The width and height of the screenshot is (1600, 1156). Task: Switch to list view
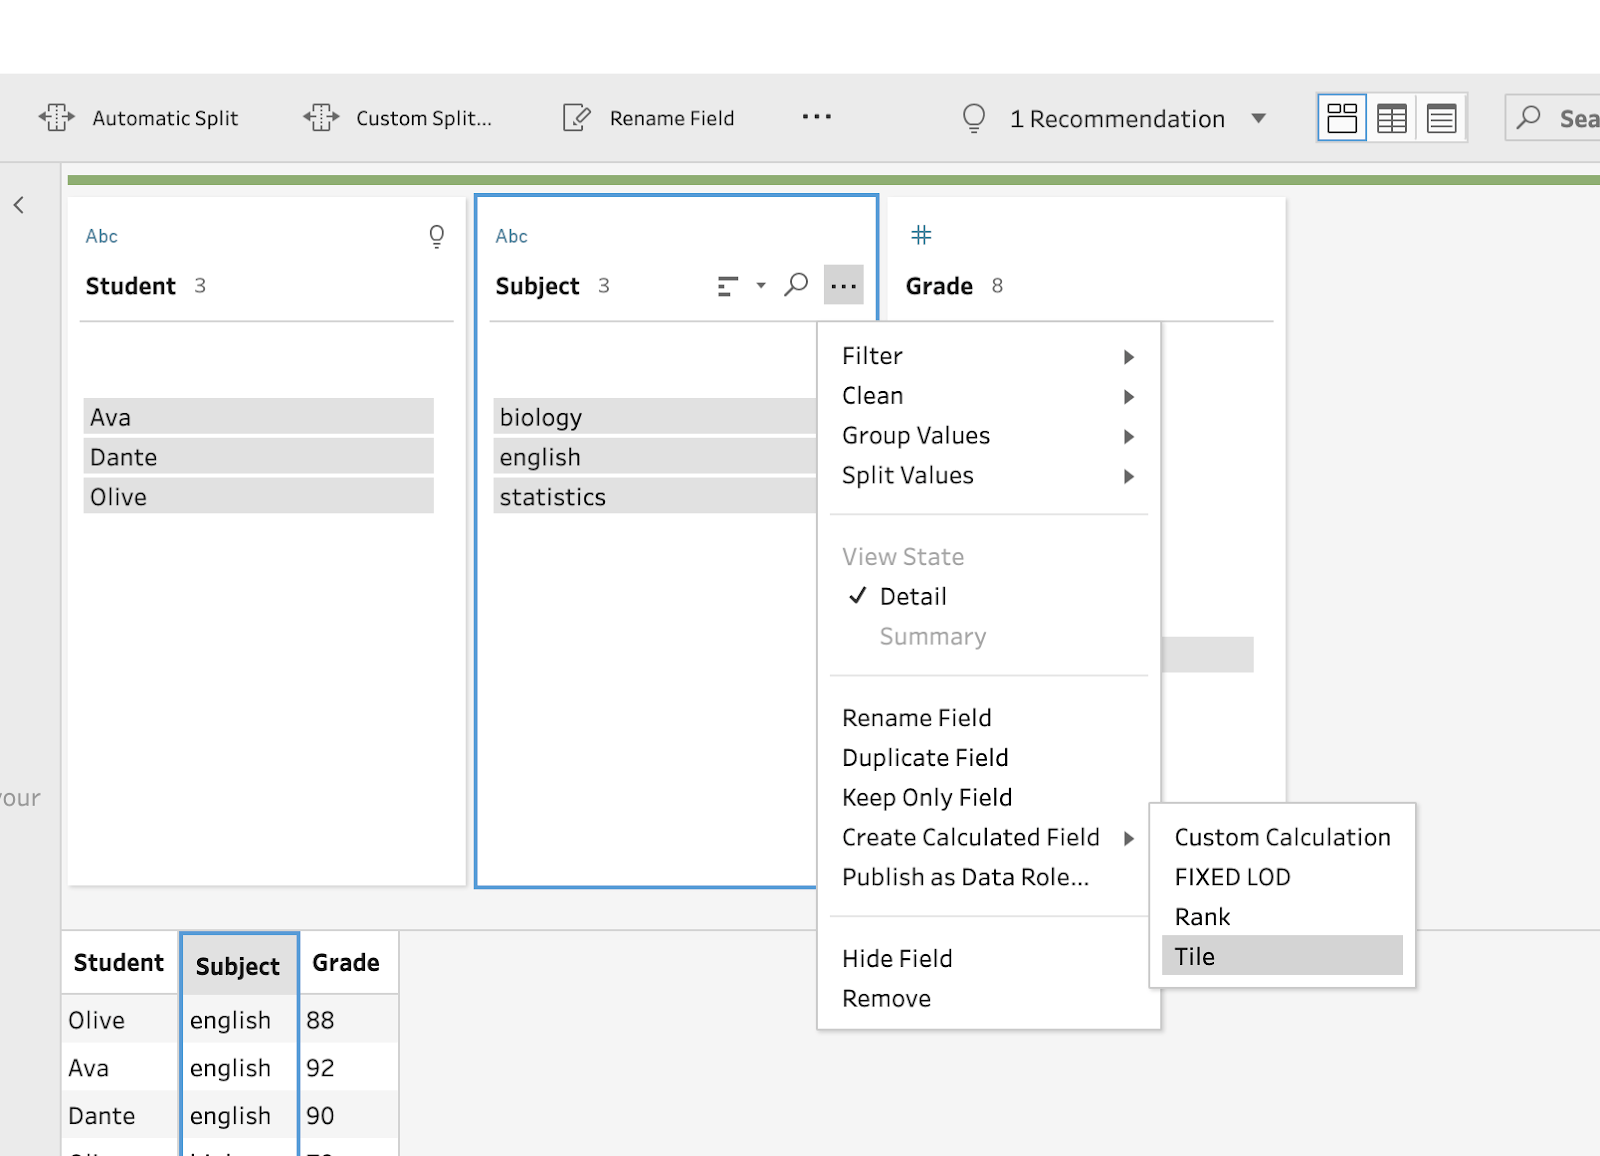1441,118
